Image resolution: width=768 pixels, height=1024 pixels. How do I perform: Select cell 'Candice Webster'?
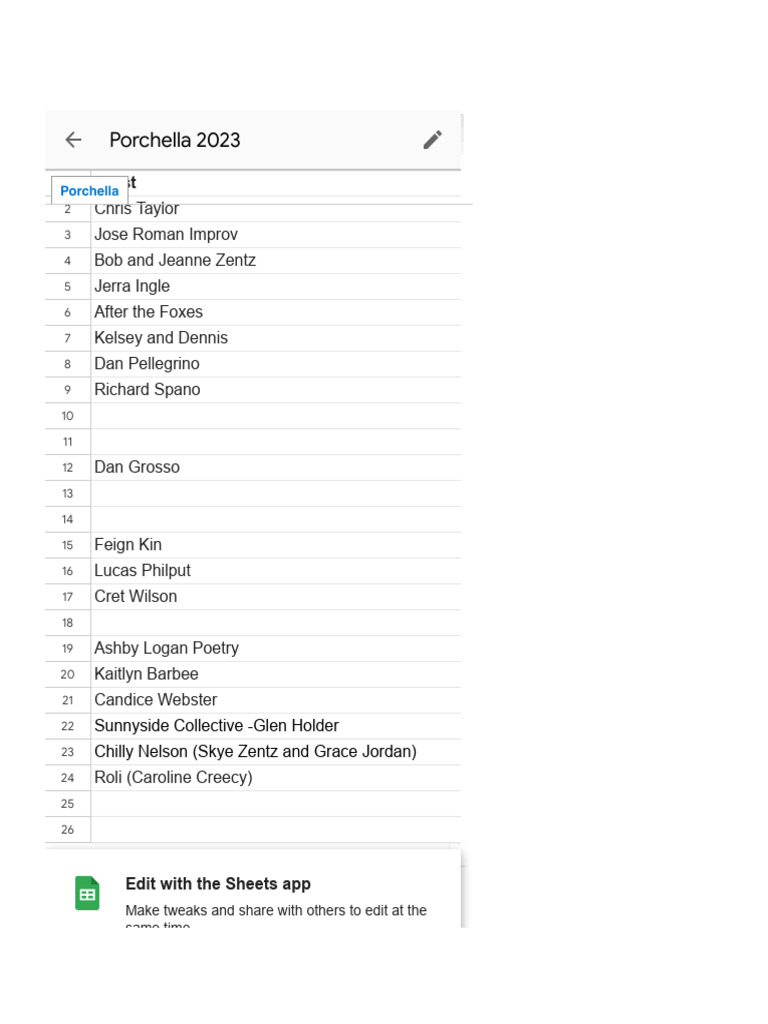[276, 700]
